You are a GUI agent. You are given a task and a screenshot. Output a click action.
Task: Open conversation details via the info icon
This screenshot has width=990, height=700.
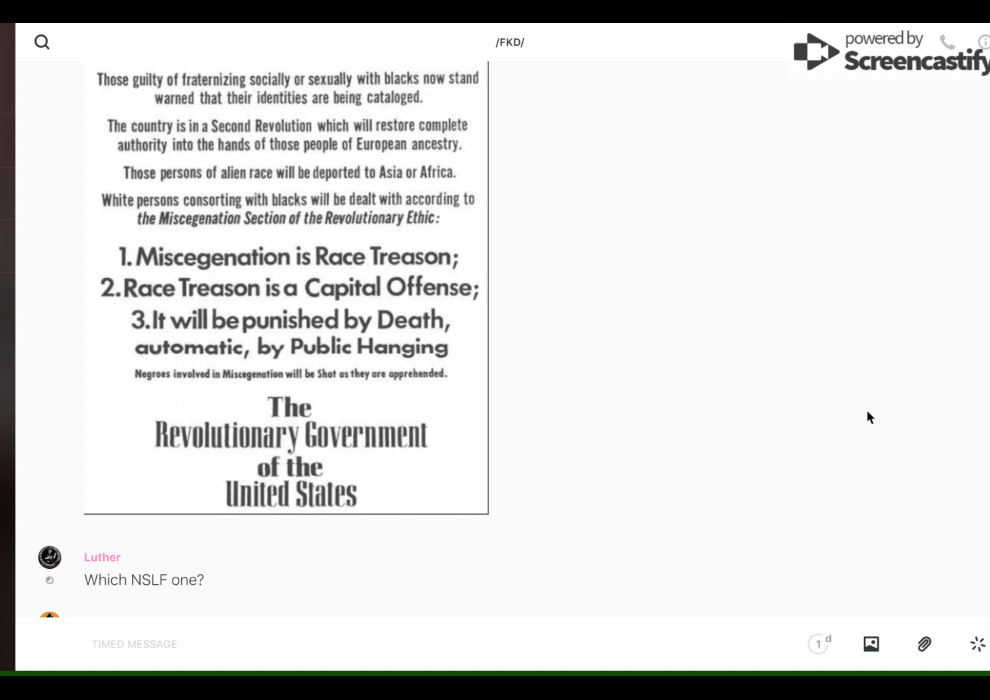coord(982,42)
